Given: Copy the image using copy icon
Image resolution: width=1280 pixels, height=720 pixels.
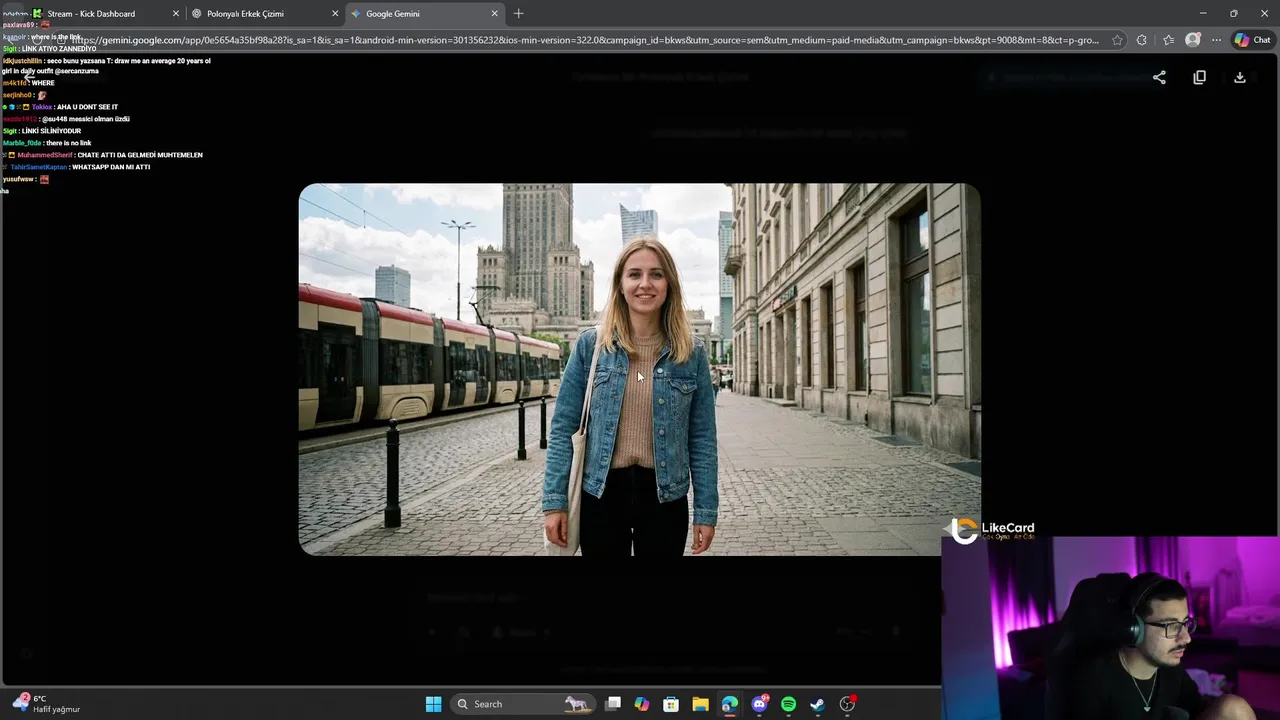Looking at the screenshot, I should pos(1199,78).
